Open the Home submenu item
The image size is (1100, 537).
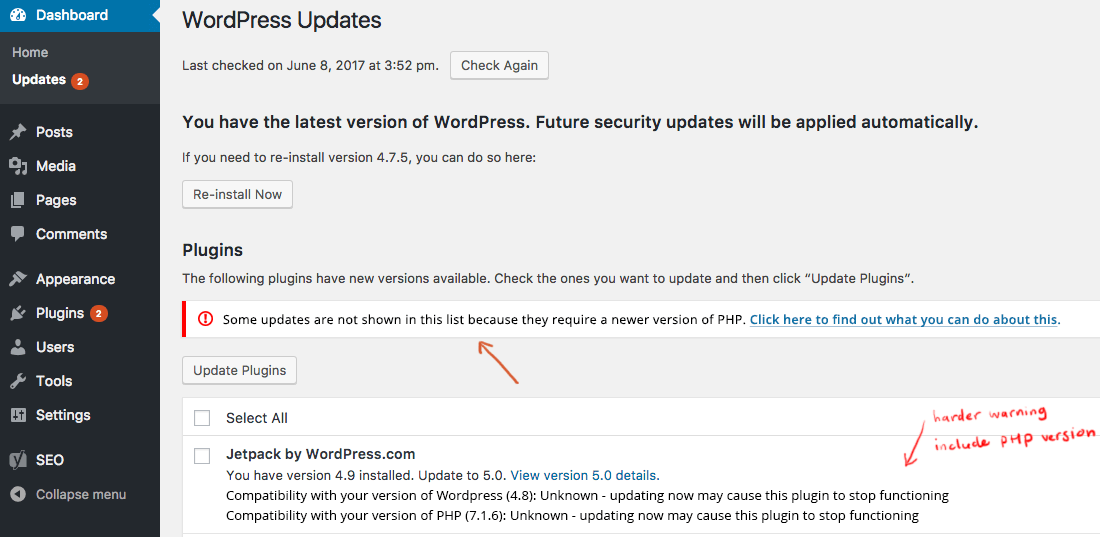30,53
